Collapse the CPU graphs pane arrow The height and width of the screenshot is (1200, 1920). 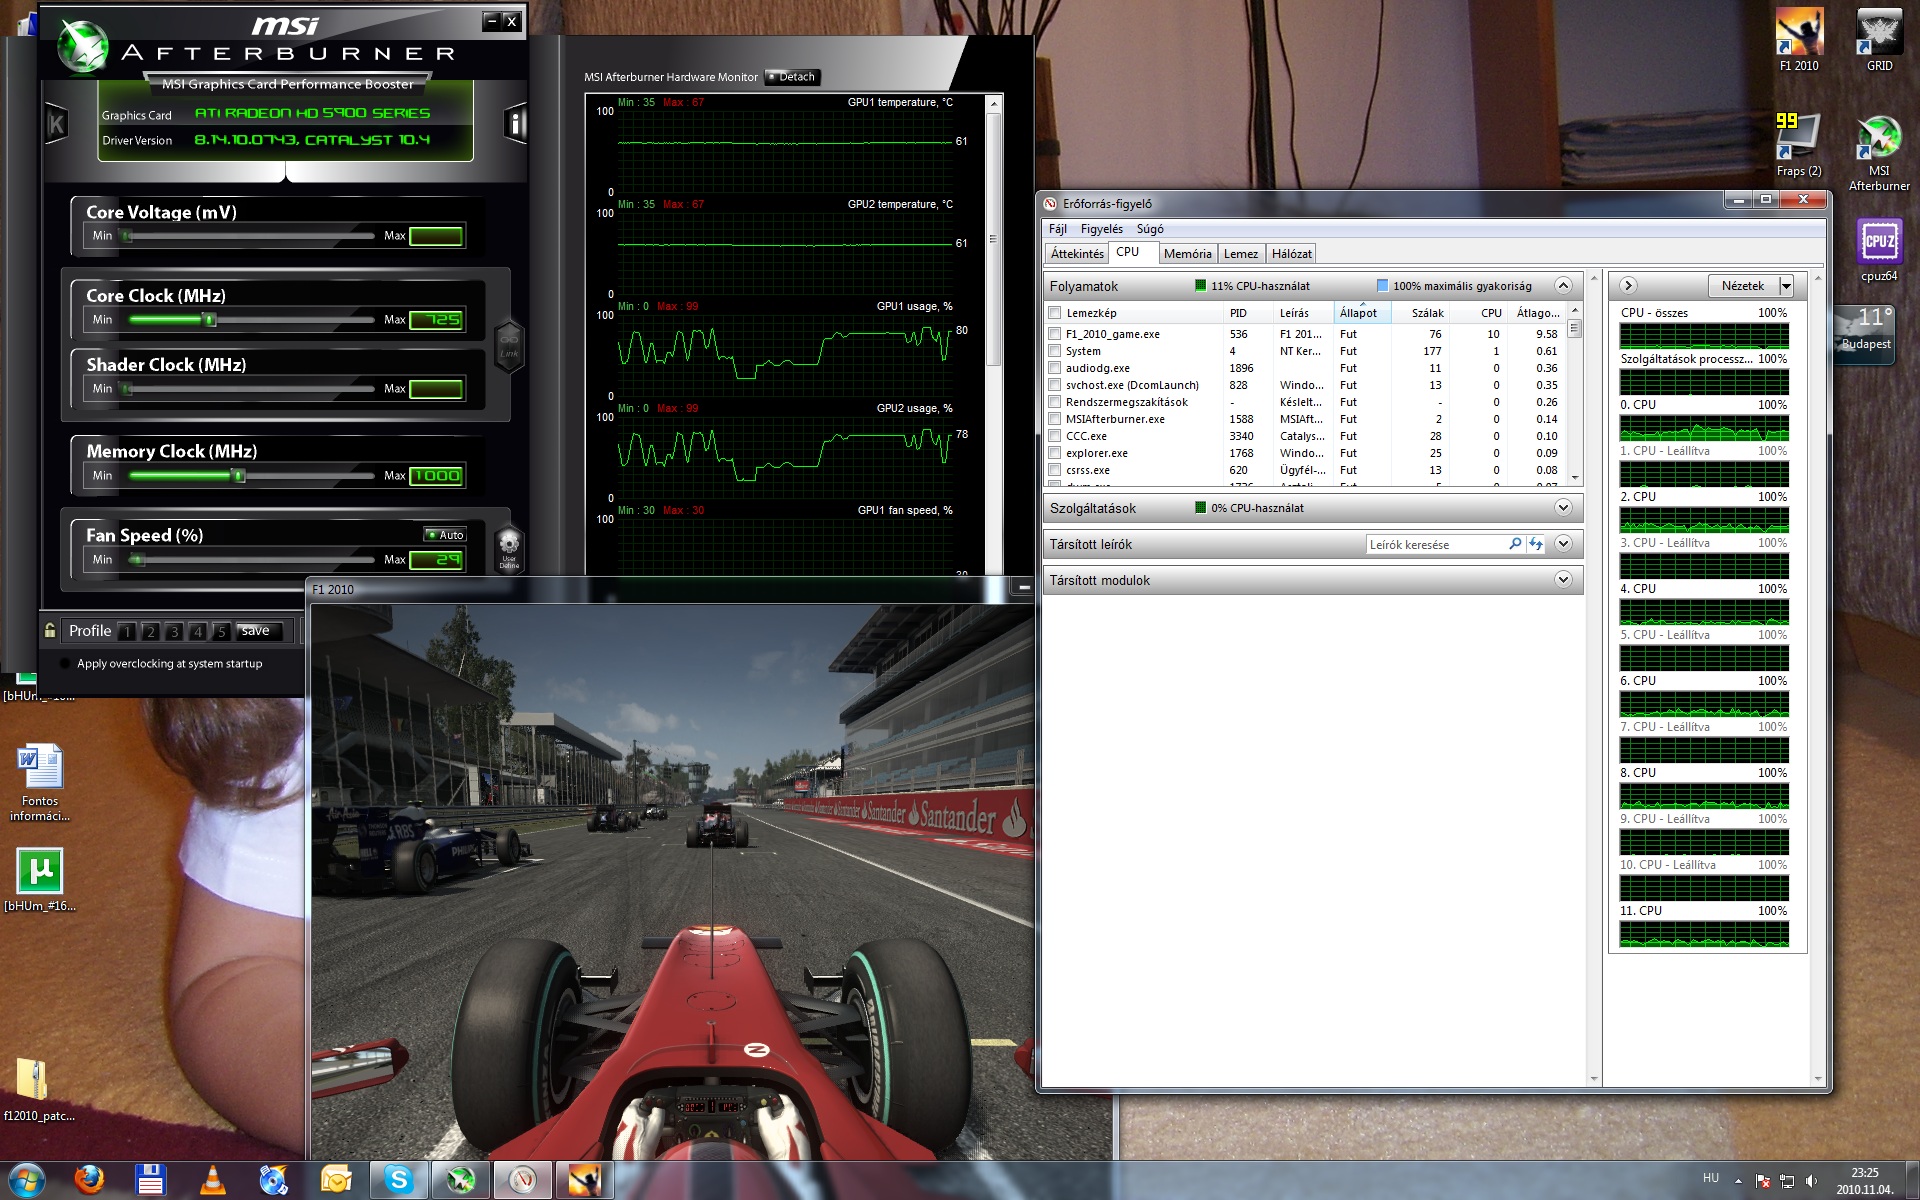click(x=1627, y=286)
